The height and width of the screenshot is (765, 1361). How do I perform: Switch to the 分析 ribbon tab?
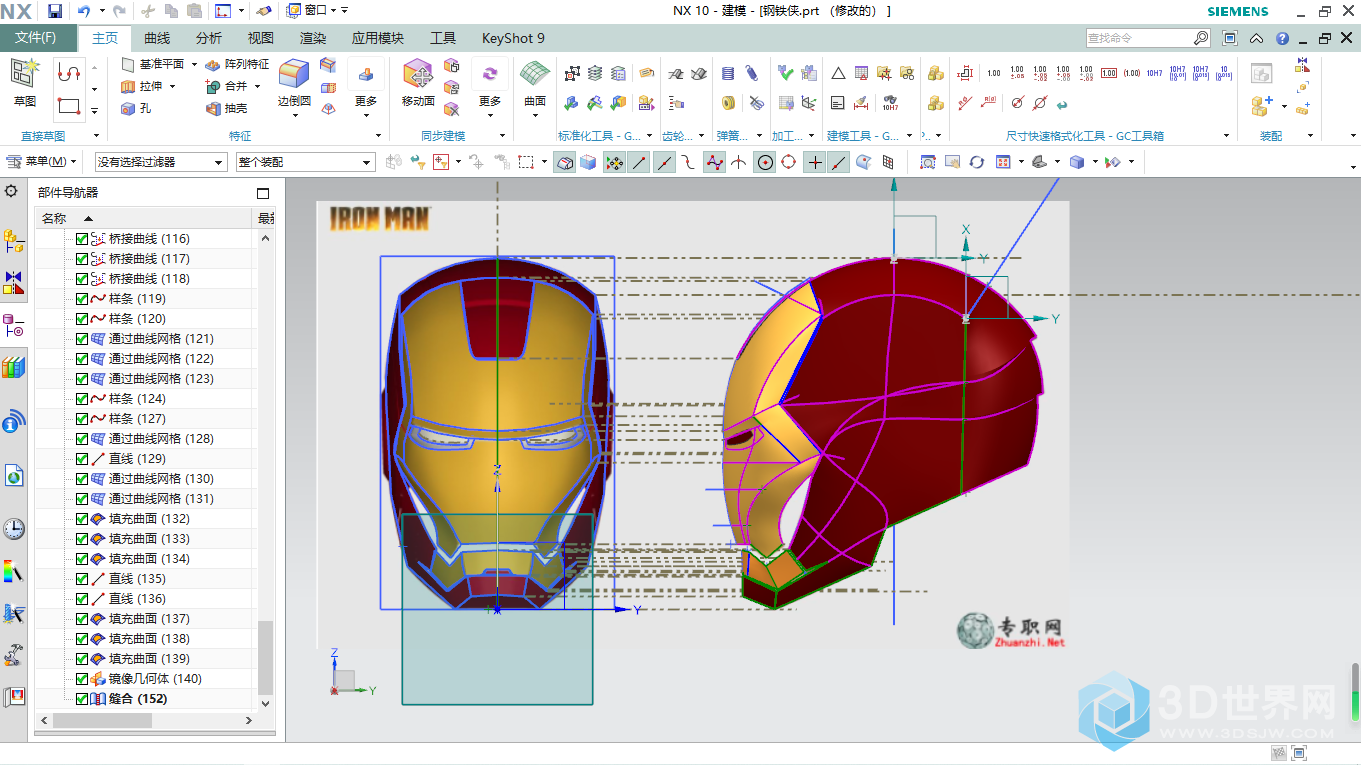[209, 38]
